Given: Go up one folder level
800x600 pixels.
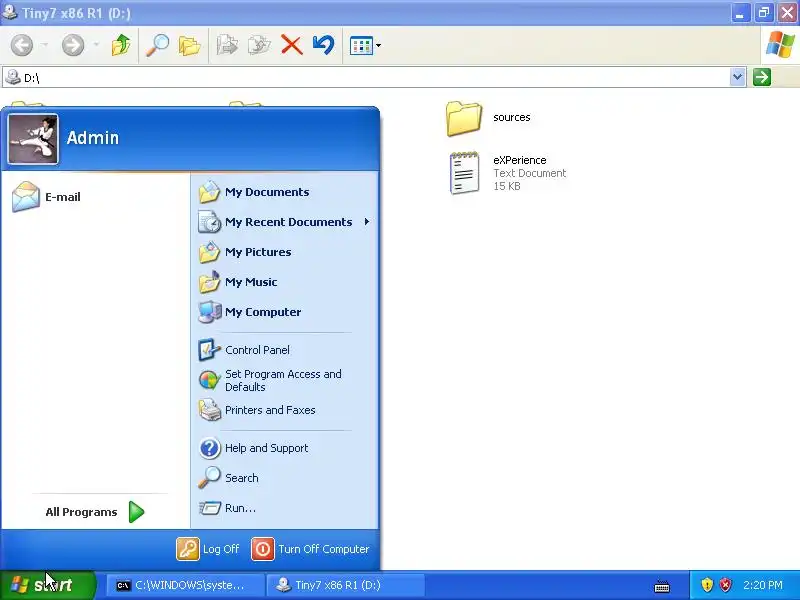Looking at the screenshot, I should click(x=121, y=45).
